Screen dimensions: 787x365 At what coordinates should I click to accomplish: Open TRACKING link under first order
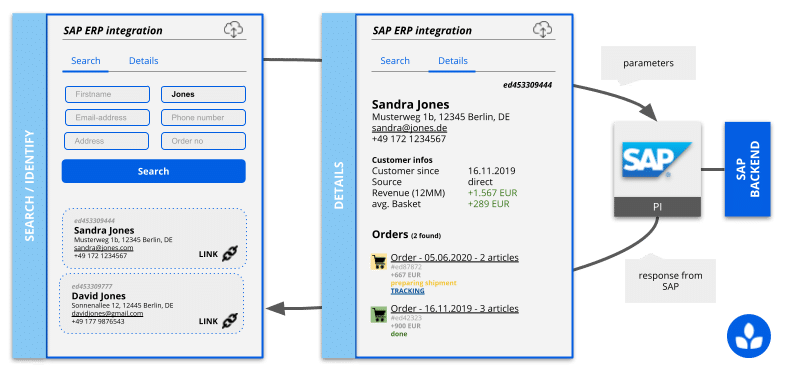pos(408,291)
